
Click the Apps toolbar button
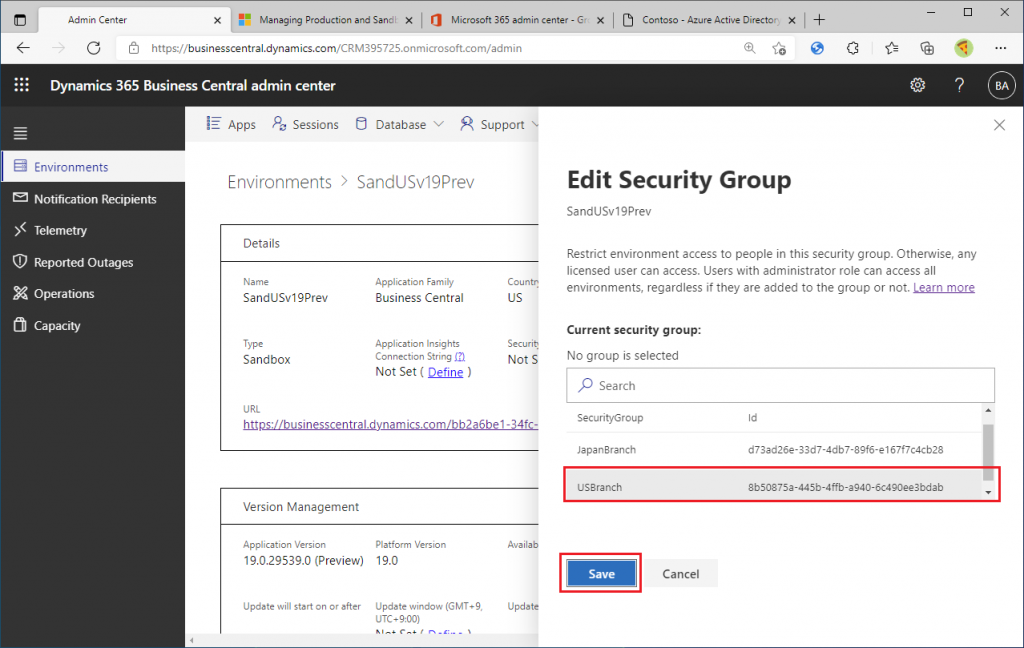[231, 124]
